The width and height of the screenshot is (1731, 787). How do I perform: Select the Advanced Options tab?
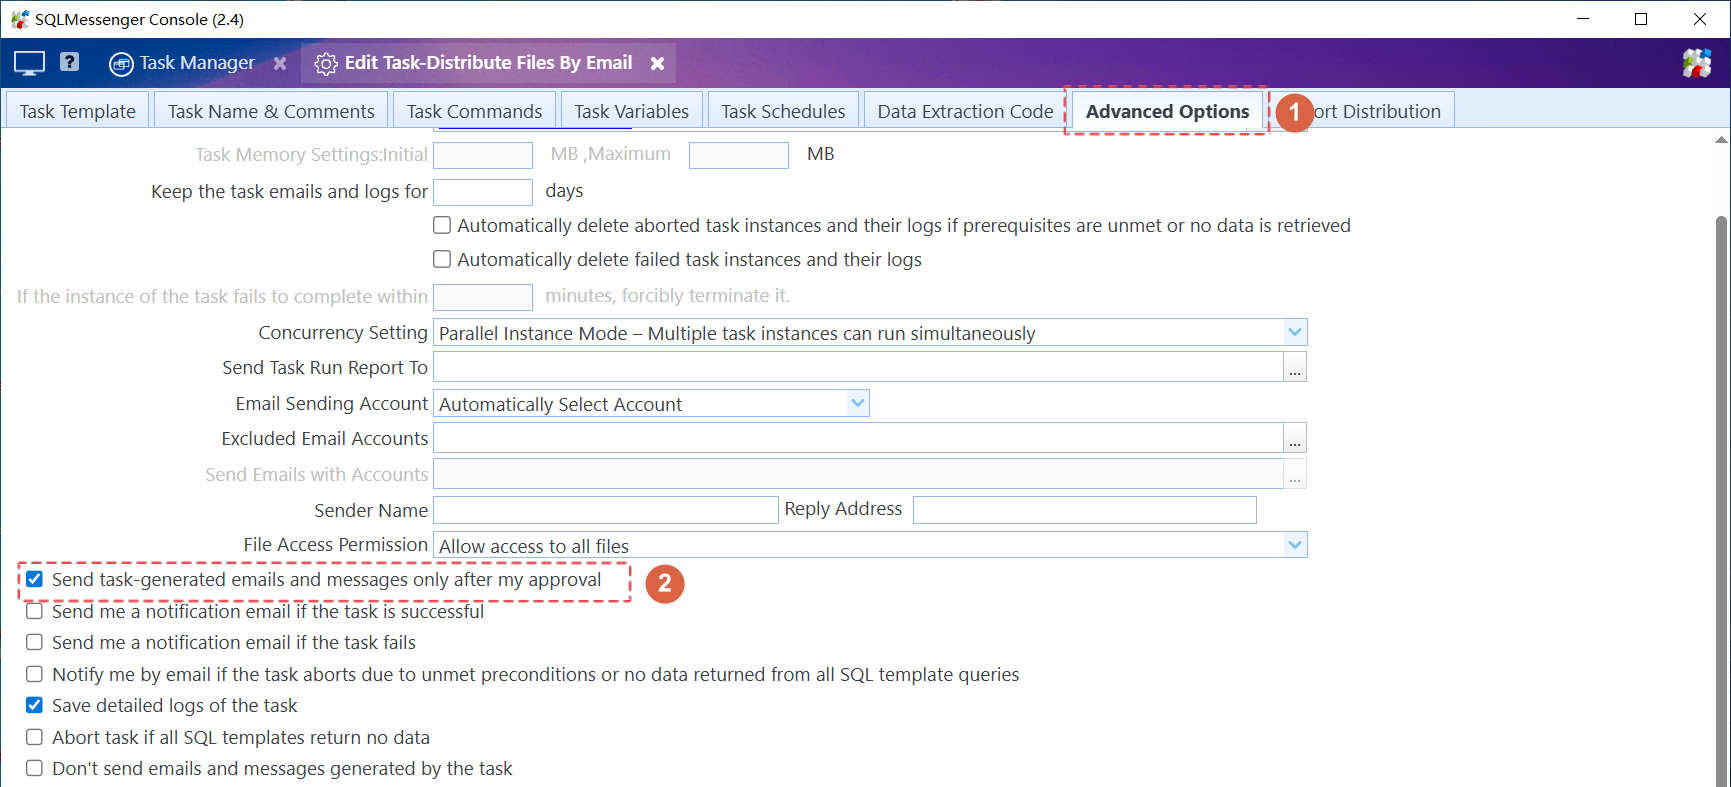pyautogui.click(x=1167, y=111)
